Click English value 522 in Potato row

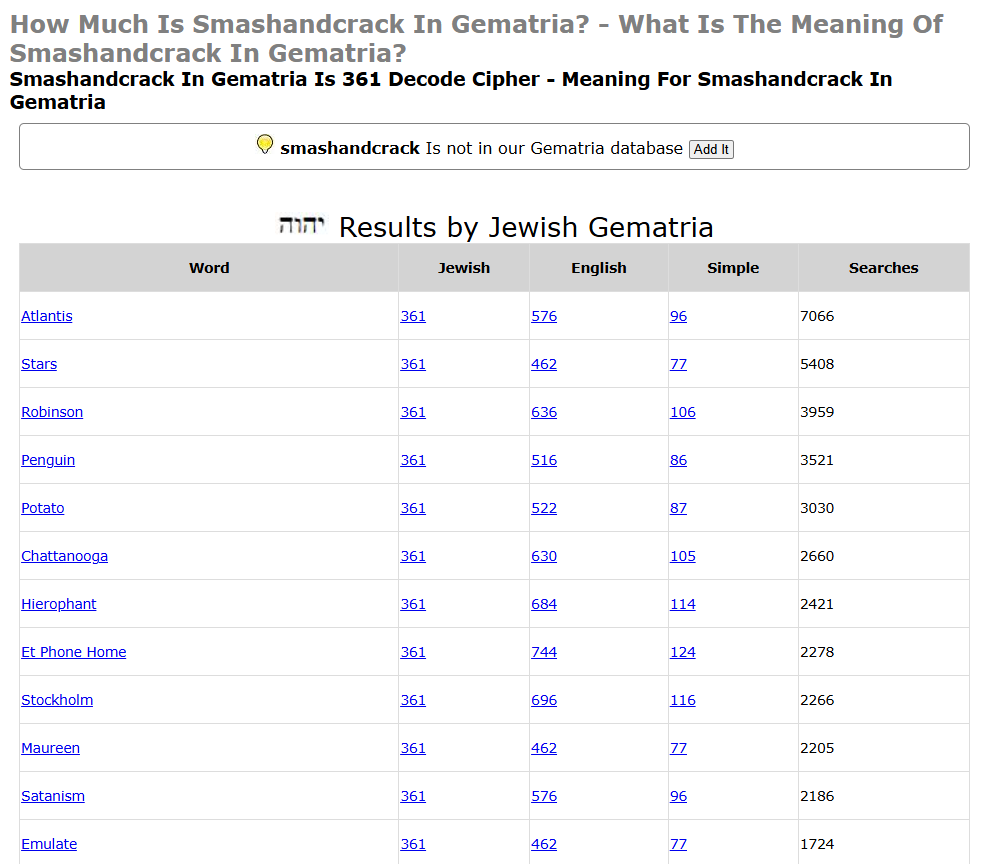pos(544,508)
